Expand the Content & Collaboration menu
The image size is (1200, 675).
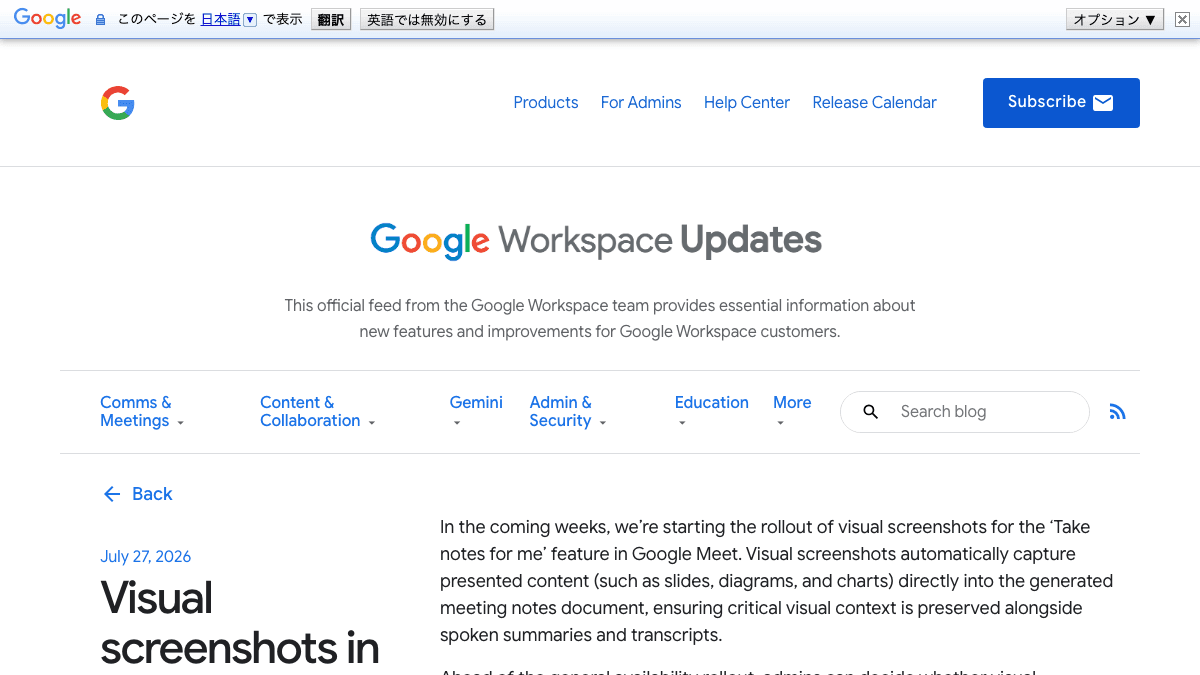pyautogui.click(x=317, y=412)
